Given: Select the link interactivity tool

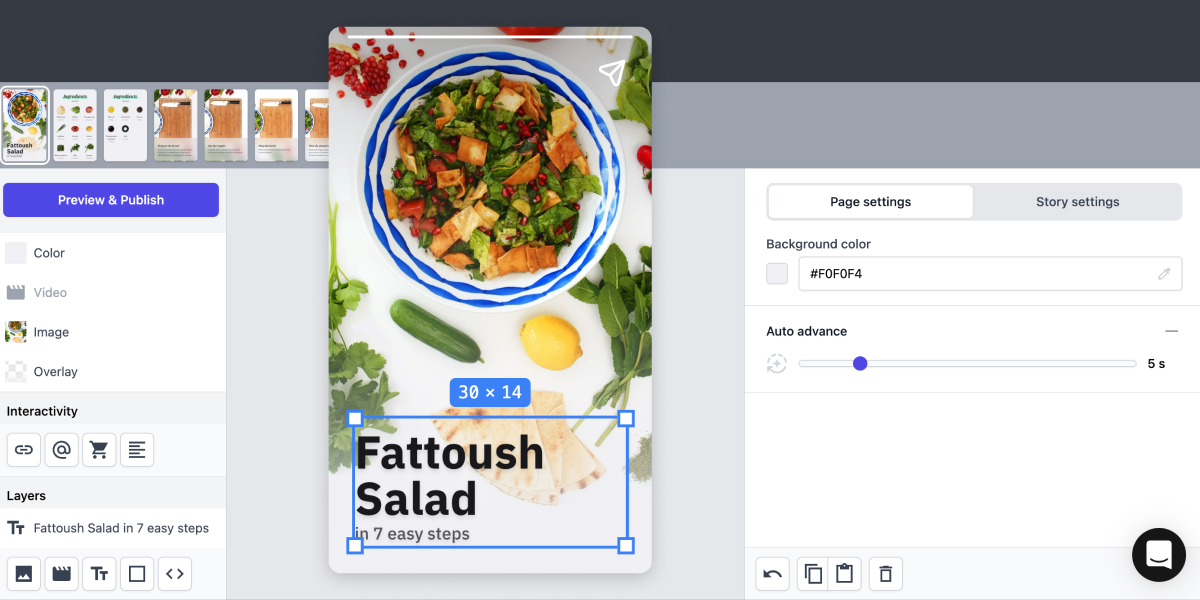Looking at the screenshot, I should click(23, 449).
